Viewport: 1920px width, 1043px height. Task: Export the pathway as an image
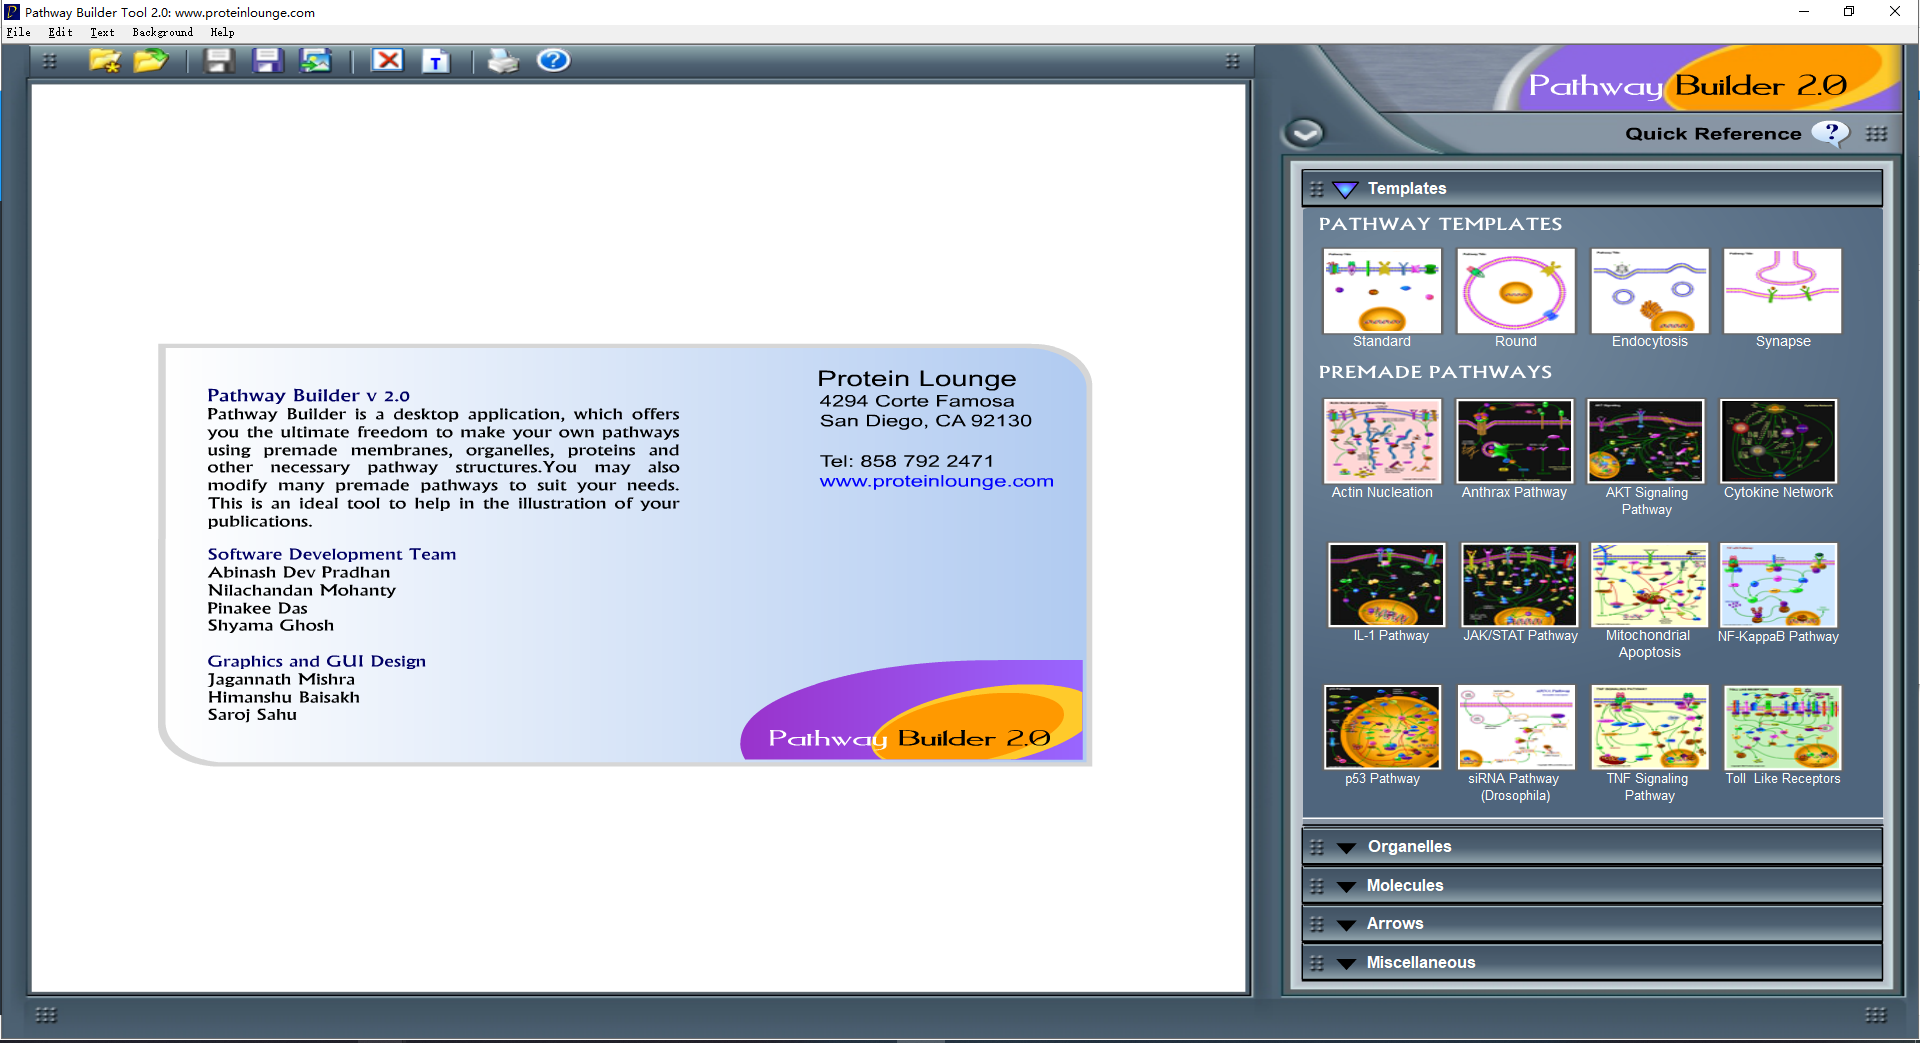coord(316,61)
